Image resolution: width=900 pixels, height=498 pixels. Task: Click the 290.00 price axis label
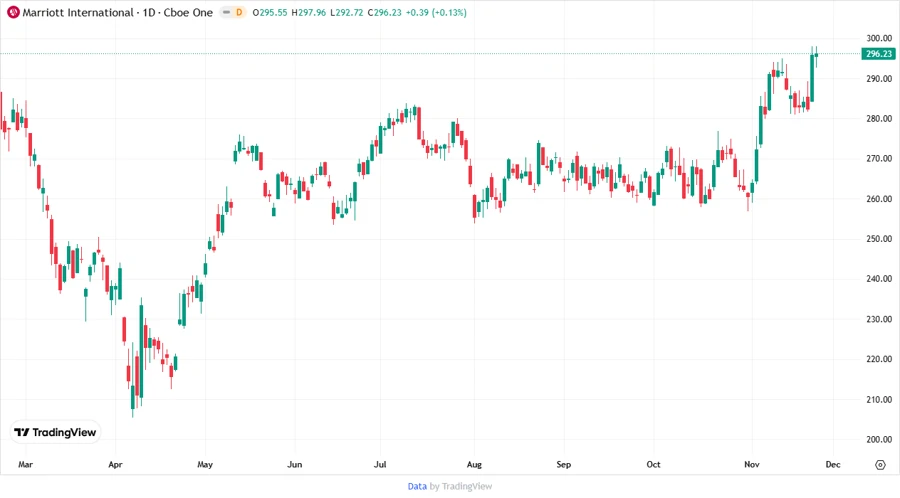pos(879,79)
